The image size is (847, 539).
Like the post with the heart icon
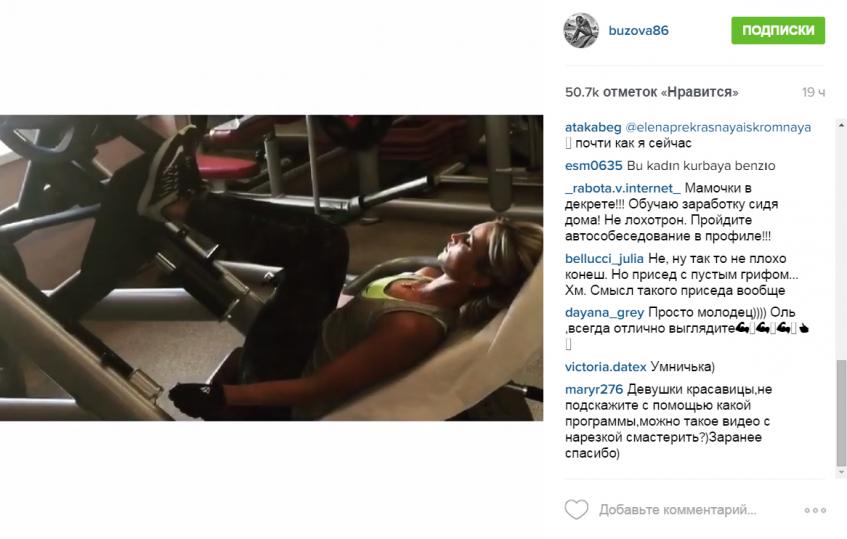576,509
